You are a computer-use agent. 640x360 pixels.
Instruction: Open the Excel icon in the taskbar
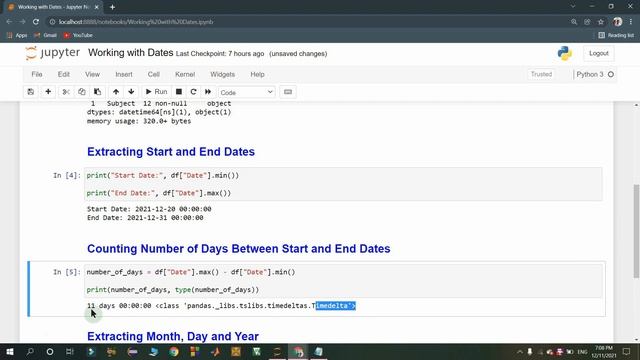(256, 351)
